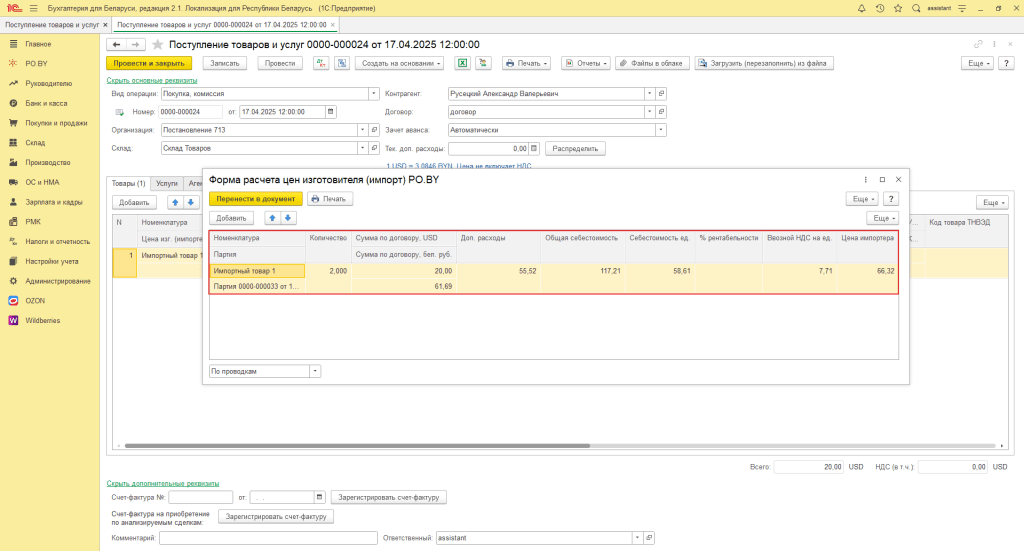Open the Создать на основании menu

point(402,63)
